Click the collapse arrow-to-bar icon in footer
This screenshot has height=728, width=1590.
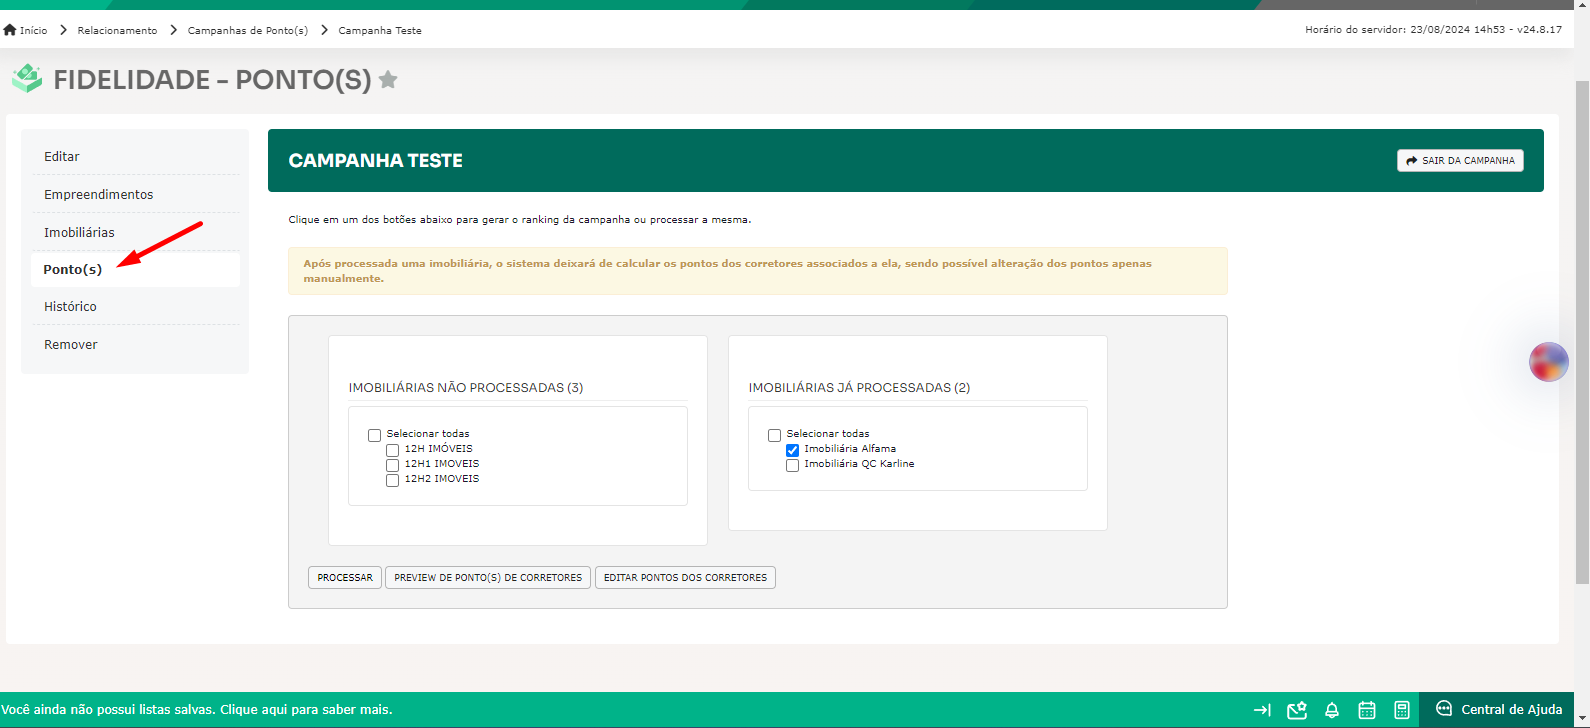pos(1262,710)
